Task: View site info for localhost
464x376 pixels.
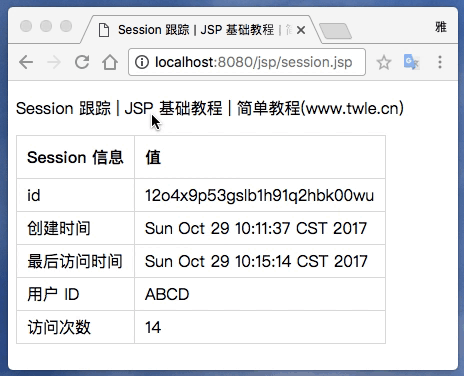Action: point(142,62)
